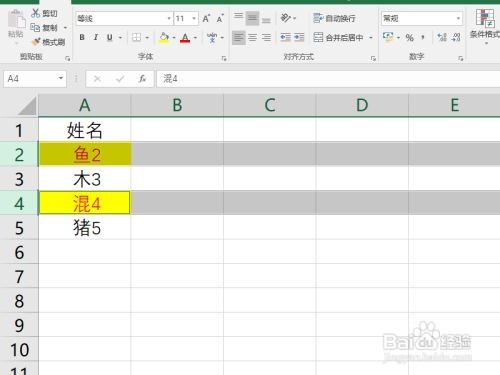Decrease indent
The height and width of the screenshot is (375, 500).
click(x=286, y=37)
